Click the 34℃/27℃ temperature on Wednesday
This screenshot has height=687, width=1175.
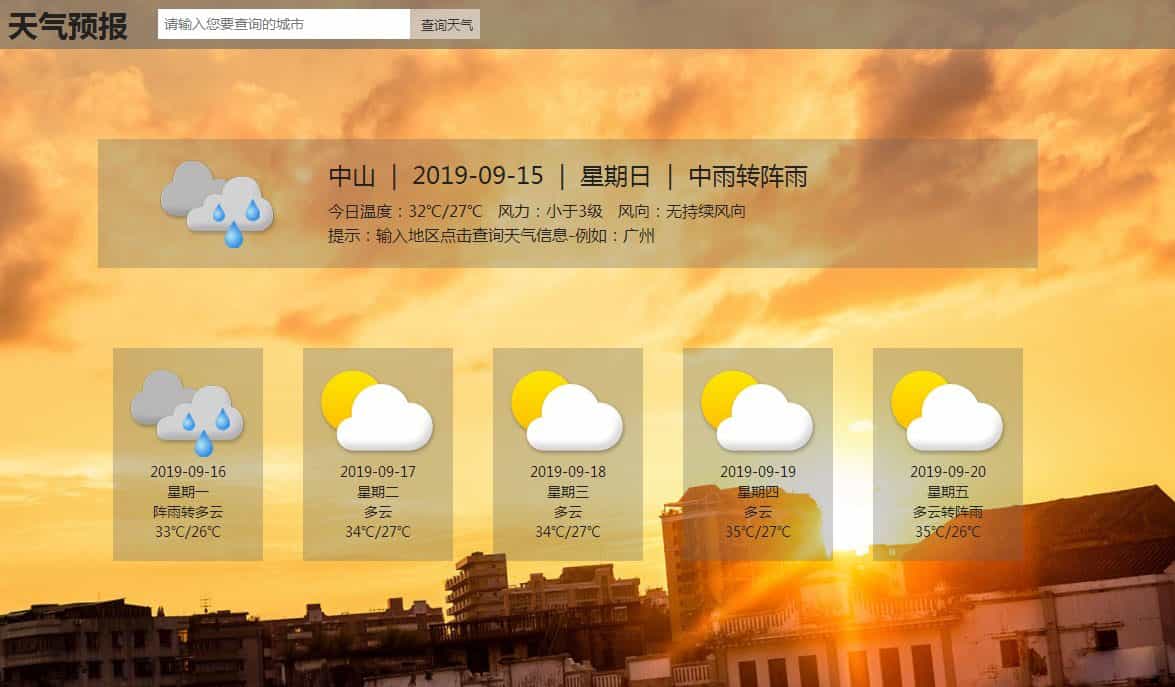pos(565,533)
